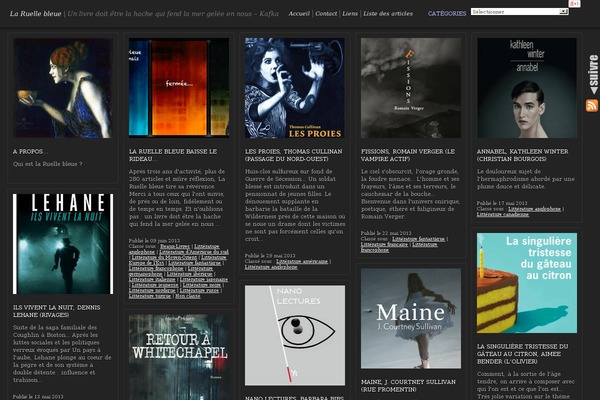Open the Lehane Ils vivent la nuit cover
Screen dimensions: 600x400
click(x=63, y=244)
